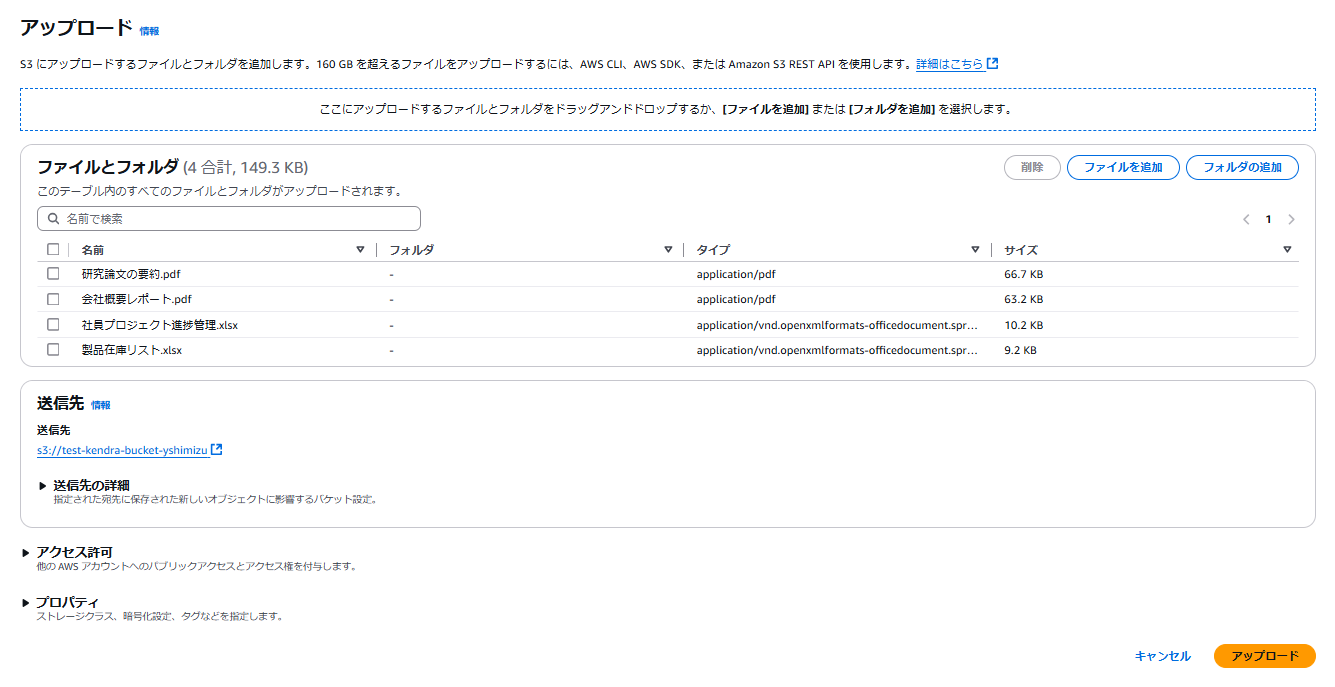
Task: Expand the アクセス許可 section
Action: 26,552
